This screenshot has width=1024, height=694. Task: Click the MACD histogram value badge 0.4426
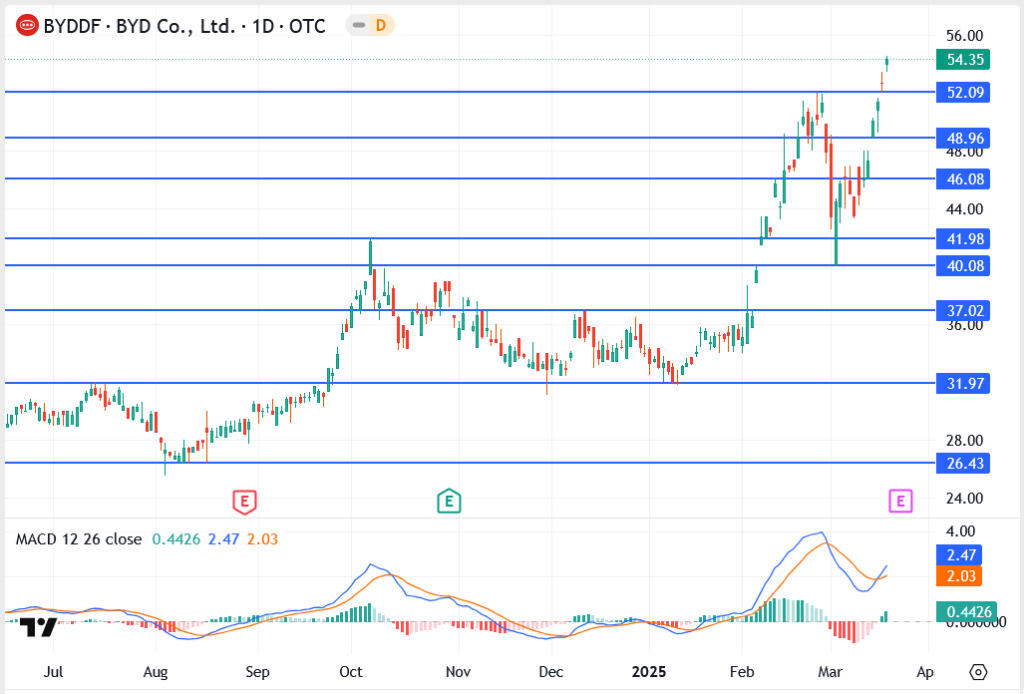[968, 613]
